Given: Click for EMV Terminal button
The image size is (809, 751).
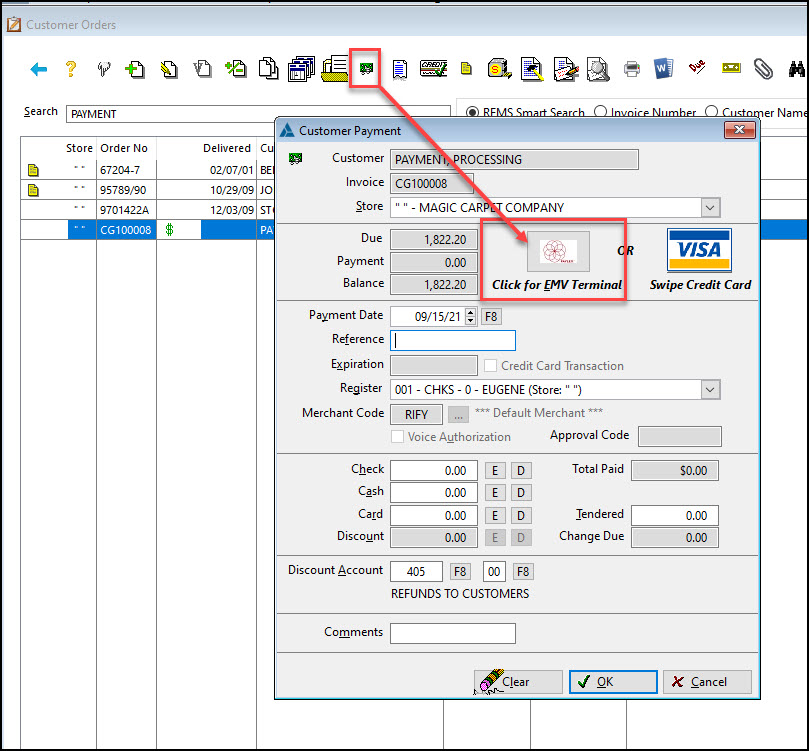Looking at the screenshot, I should pyautogui.click(x=557, y=251).
